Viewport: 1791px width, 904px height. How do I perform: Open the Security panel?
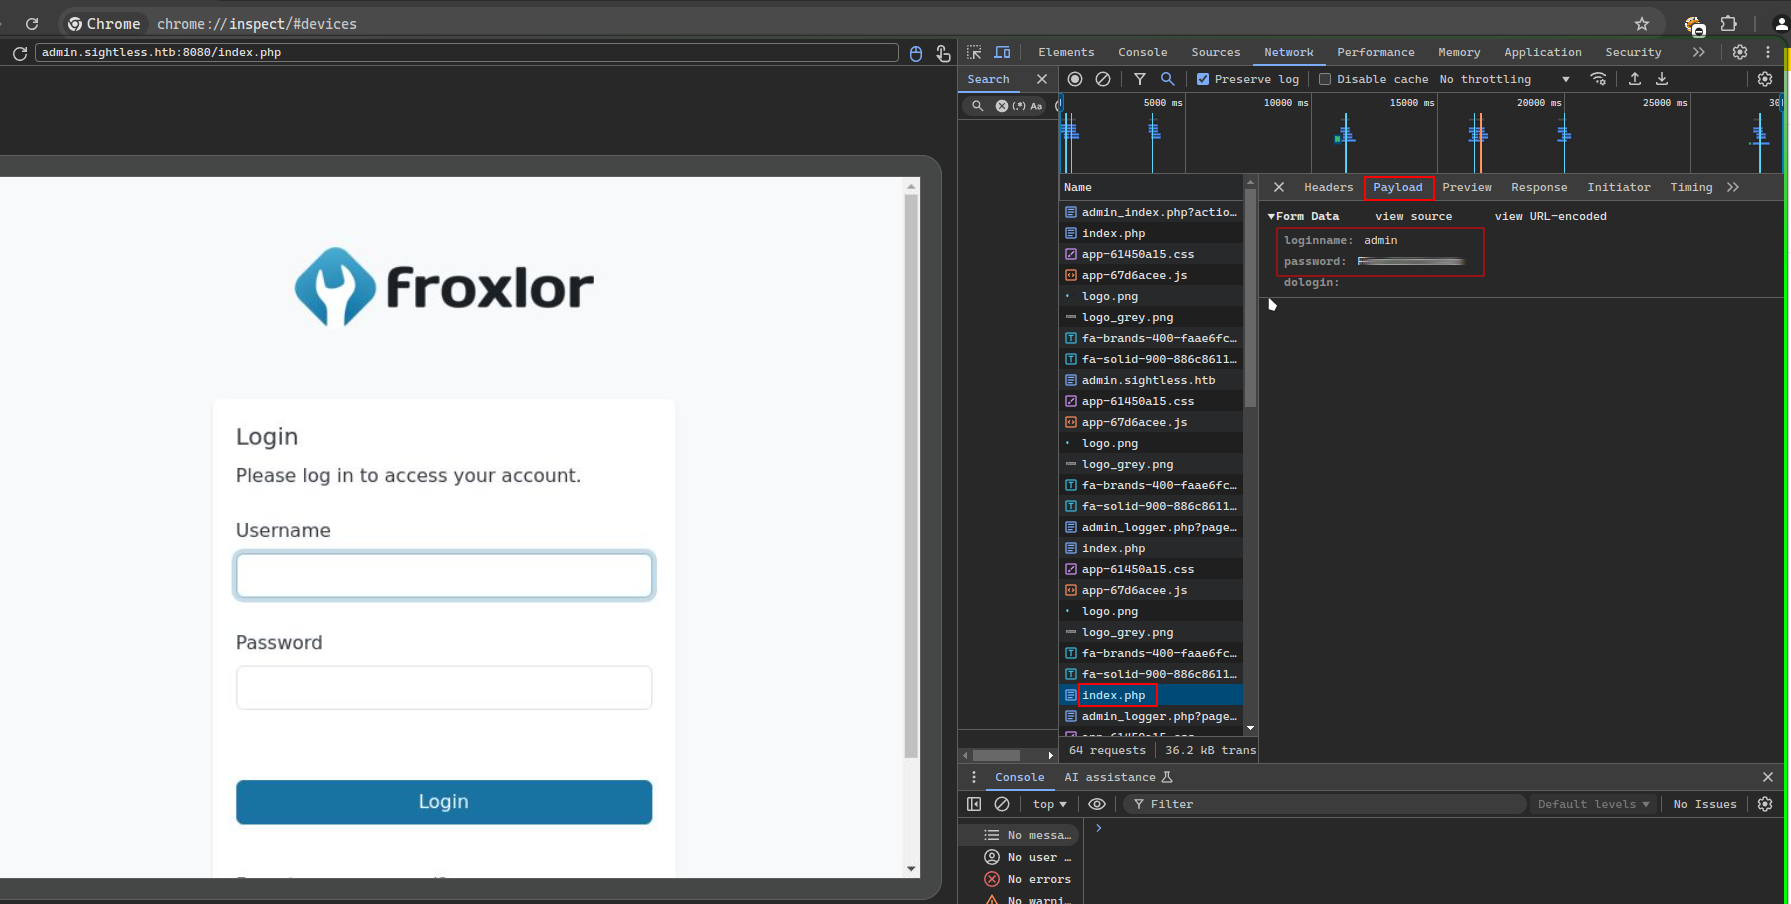tap(1633, 52)
